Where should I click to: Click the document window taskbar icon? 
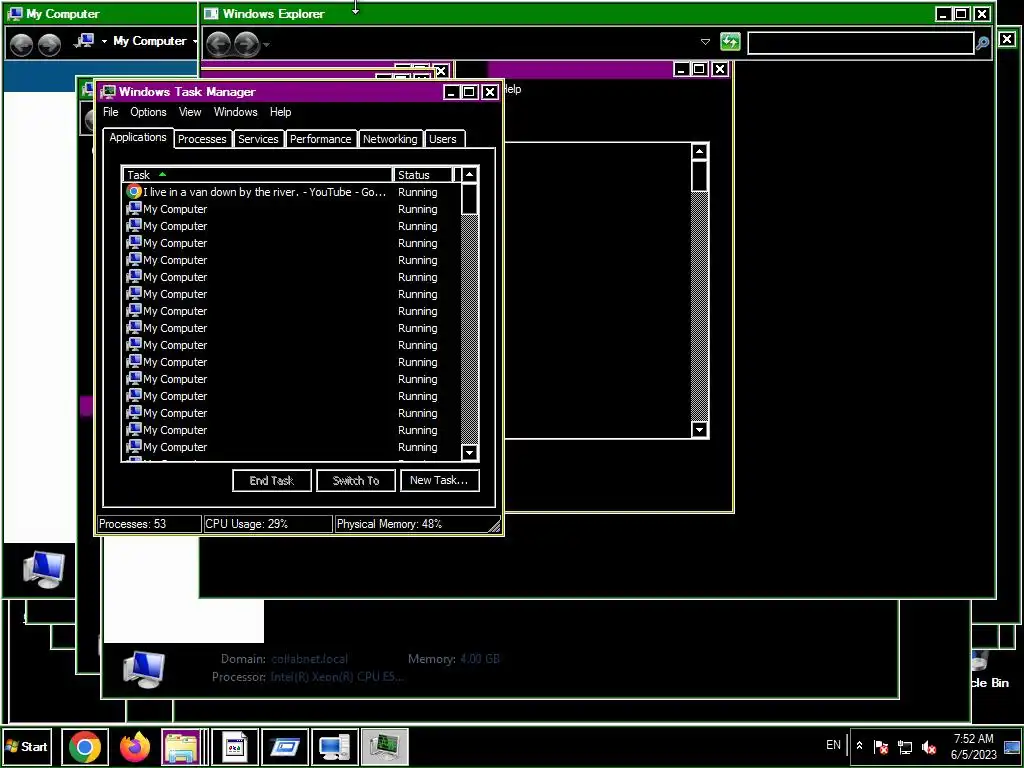[x=234, y=746]
